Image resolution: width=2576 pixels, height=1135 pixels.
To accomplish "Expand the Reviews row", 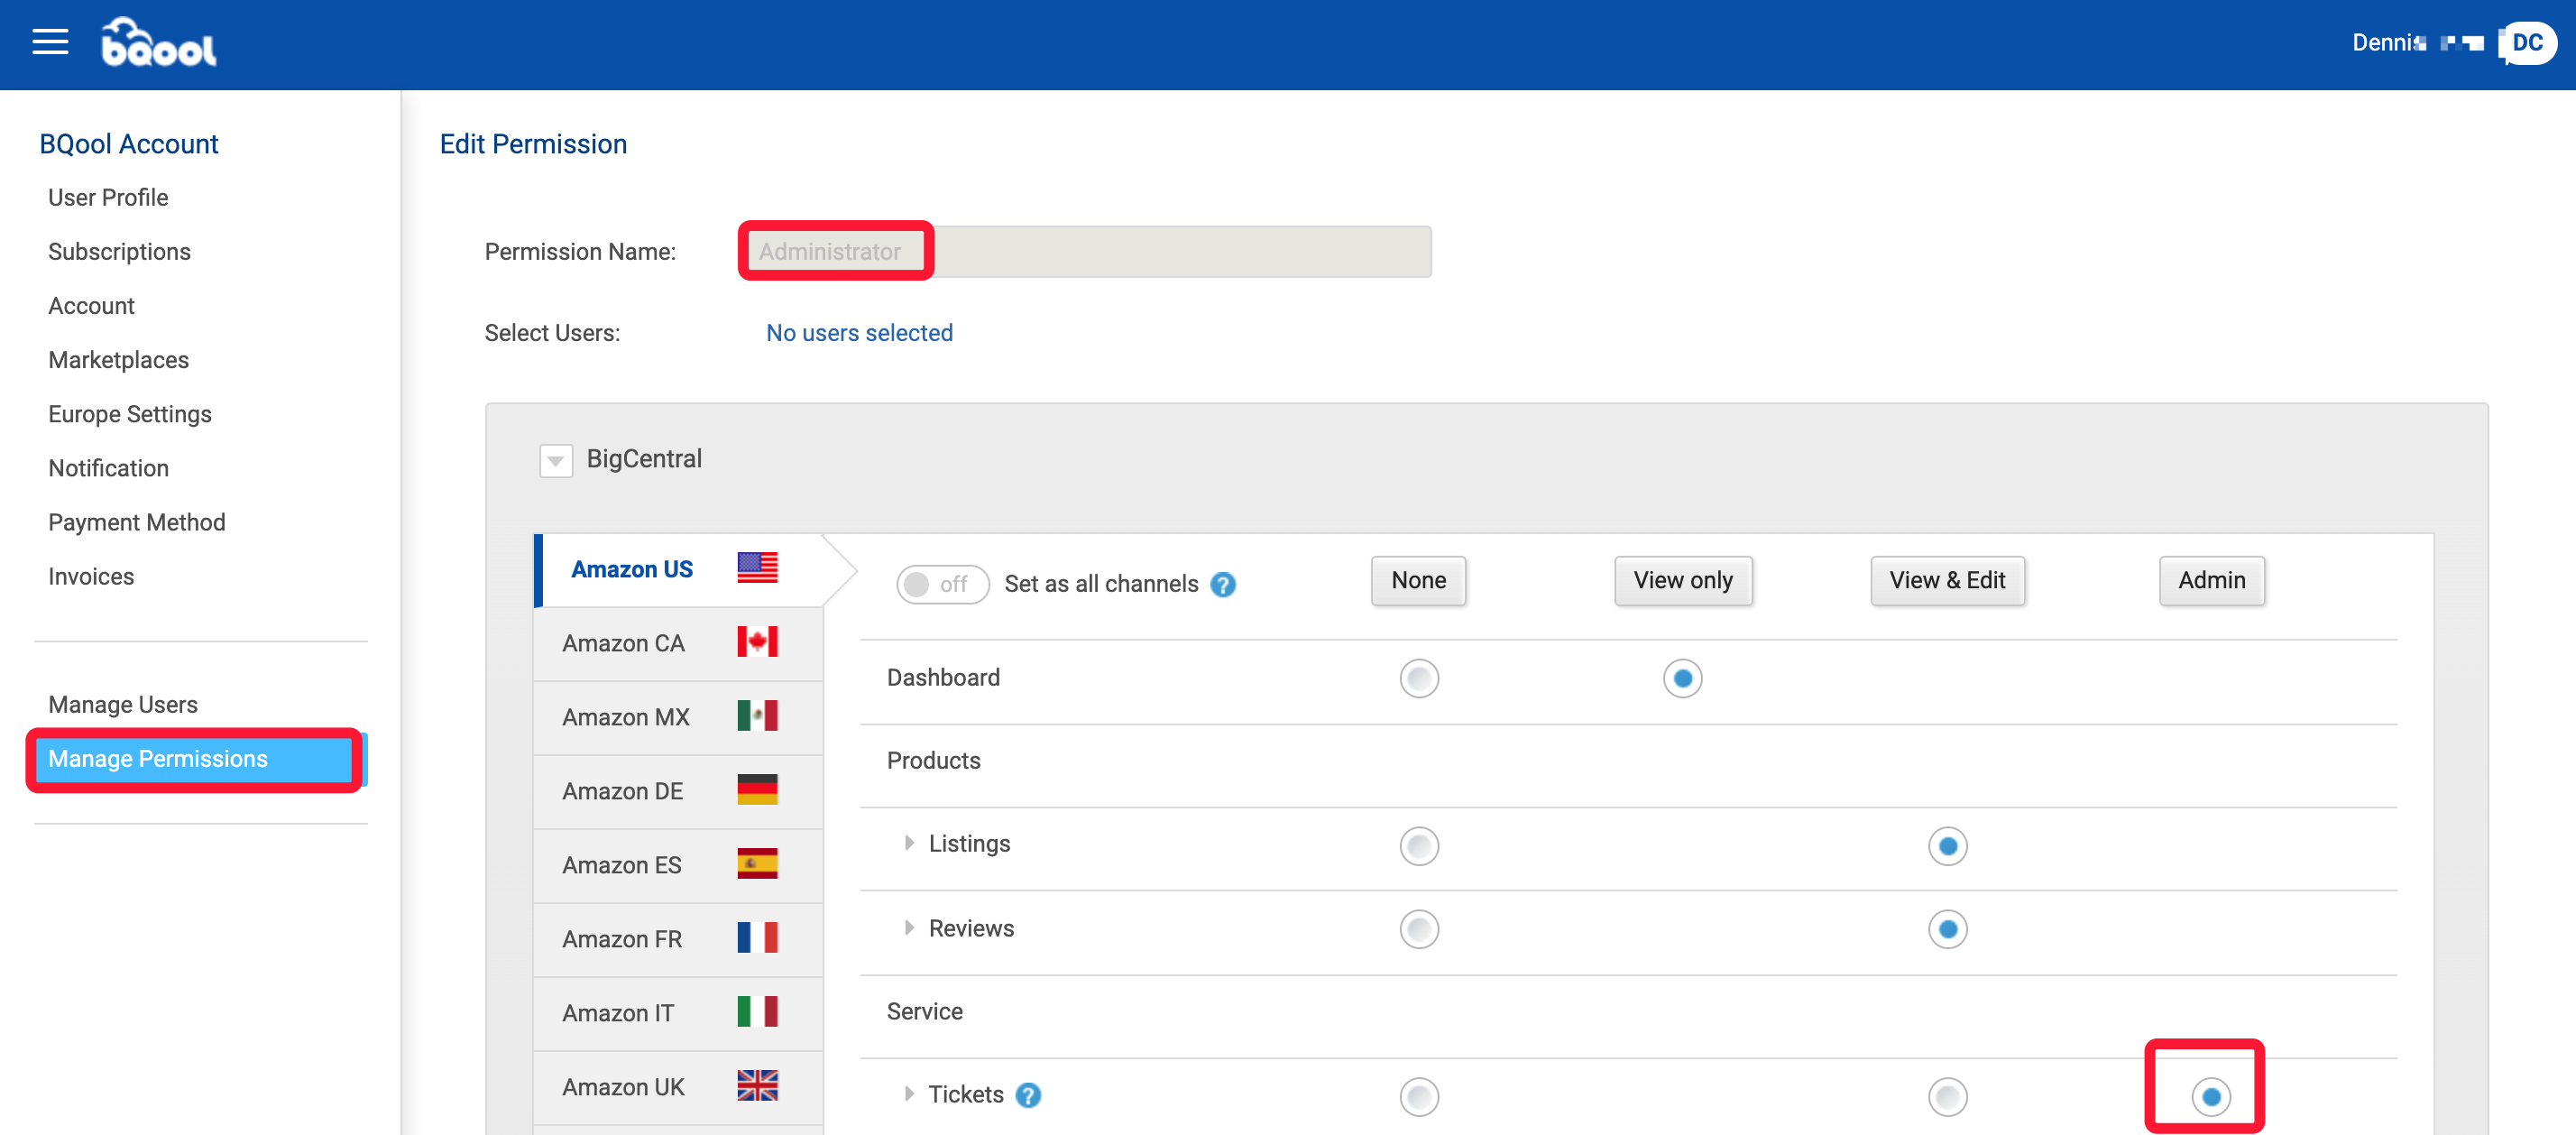I will pos(909,927).
